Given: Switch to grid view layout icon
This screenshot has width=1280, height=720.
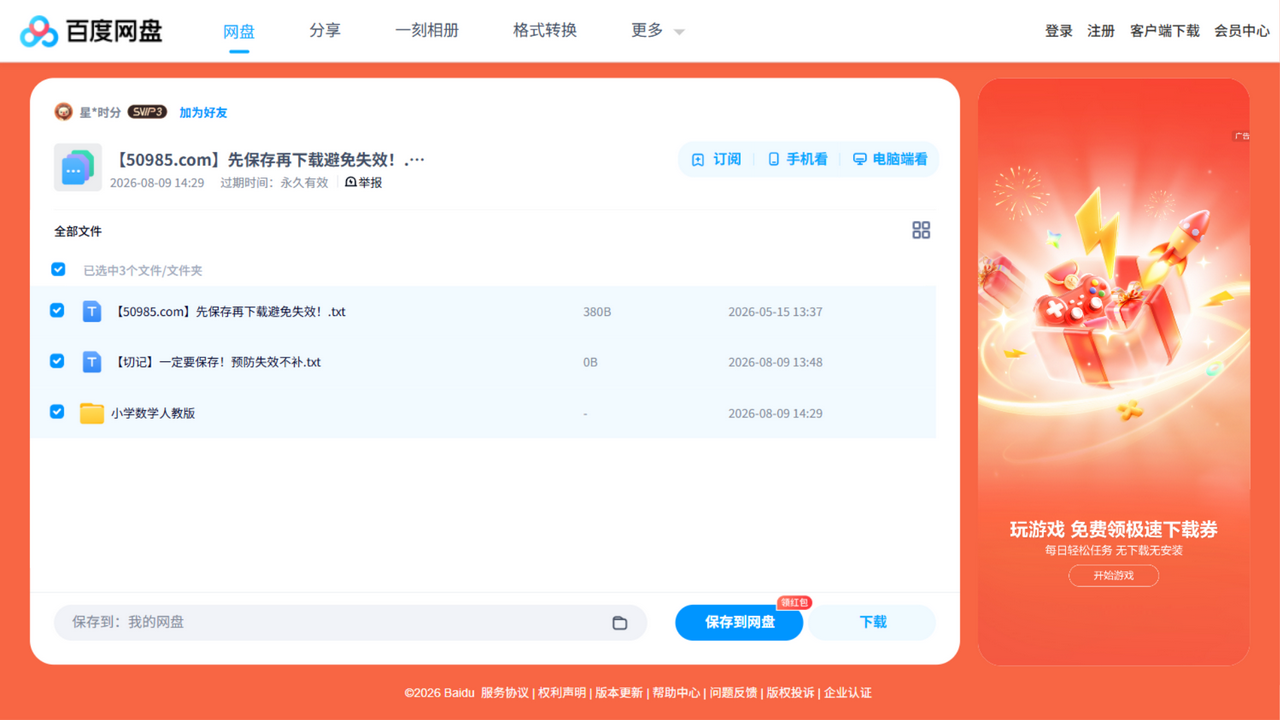Looking at the screenshot, I should tap(921, 230).
